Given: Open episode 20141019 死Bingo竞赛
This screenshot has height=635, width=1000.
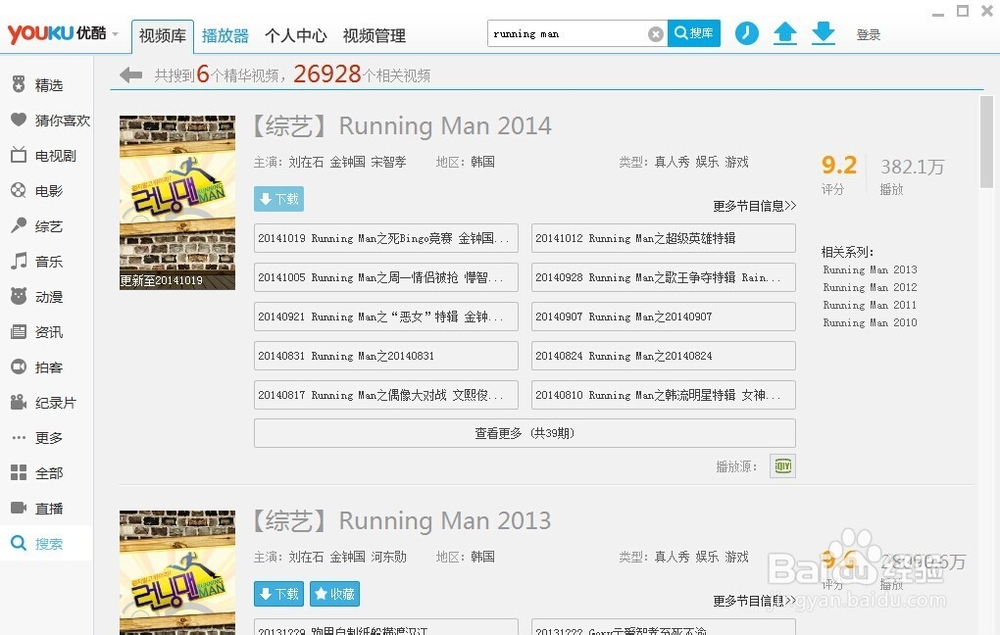Looking at the screenshot, I should 386,238.
